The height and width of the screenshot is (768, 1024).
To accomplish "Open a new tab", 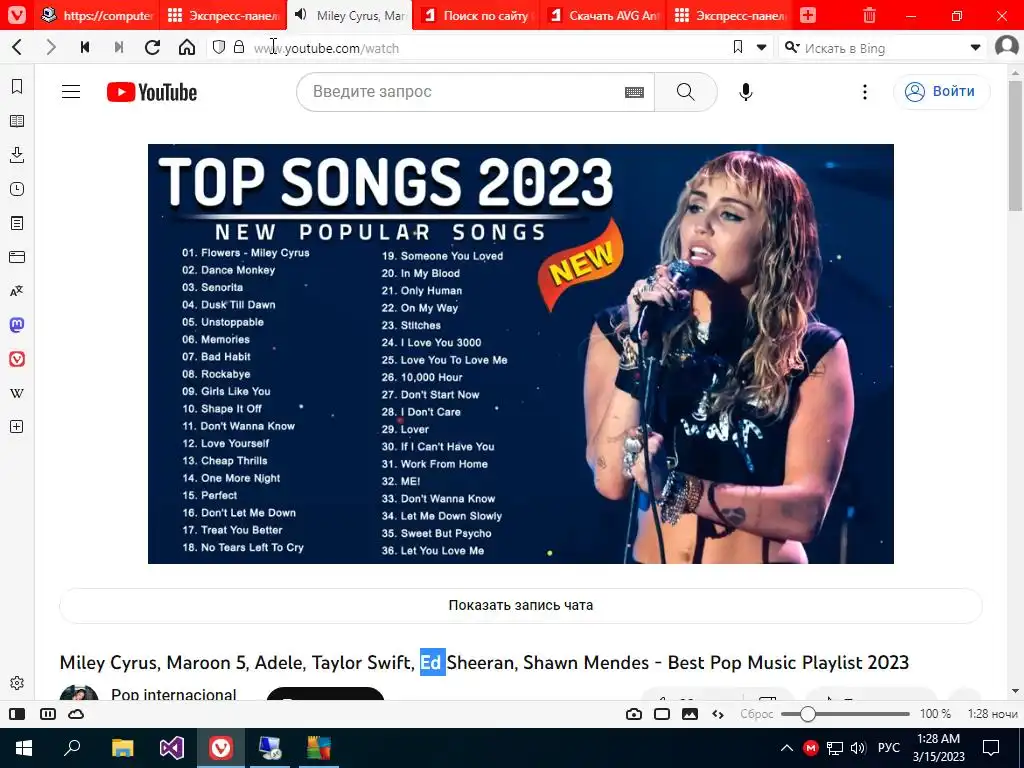I will [x=808, y=15].
